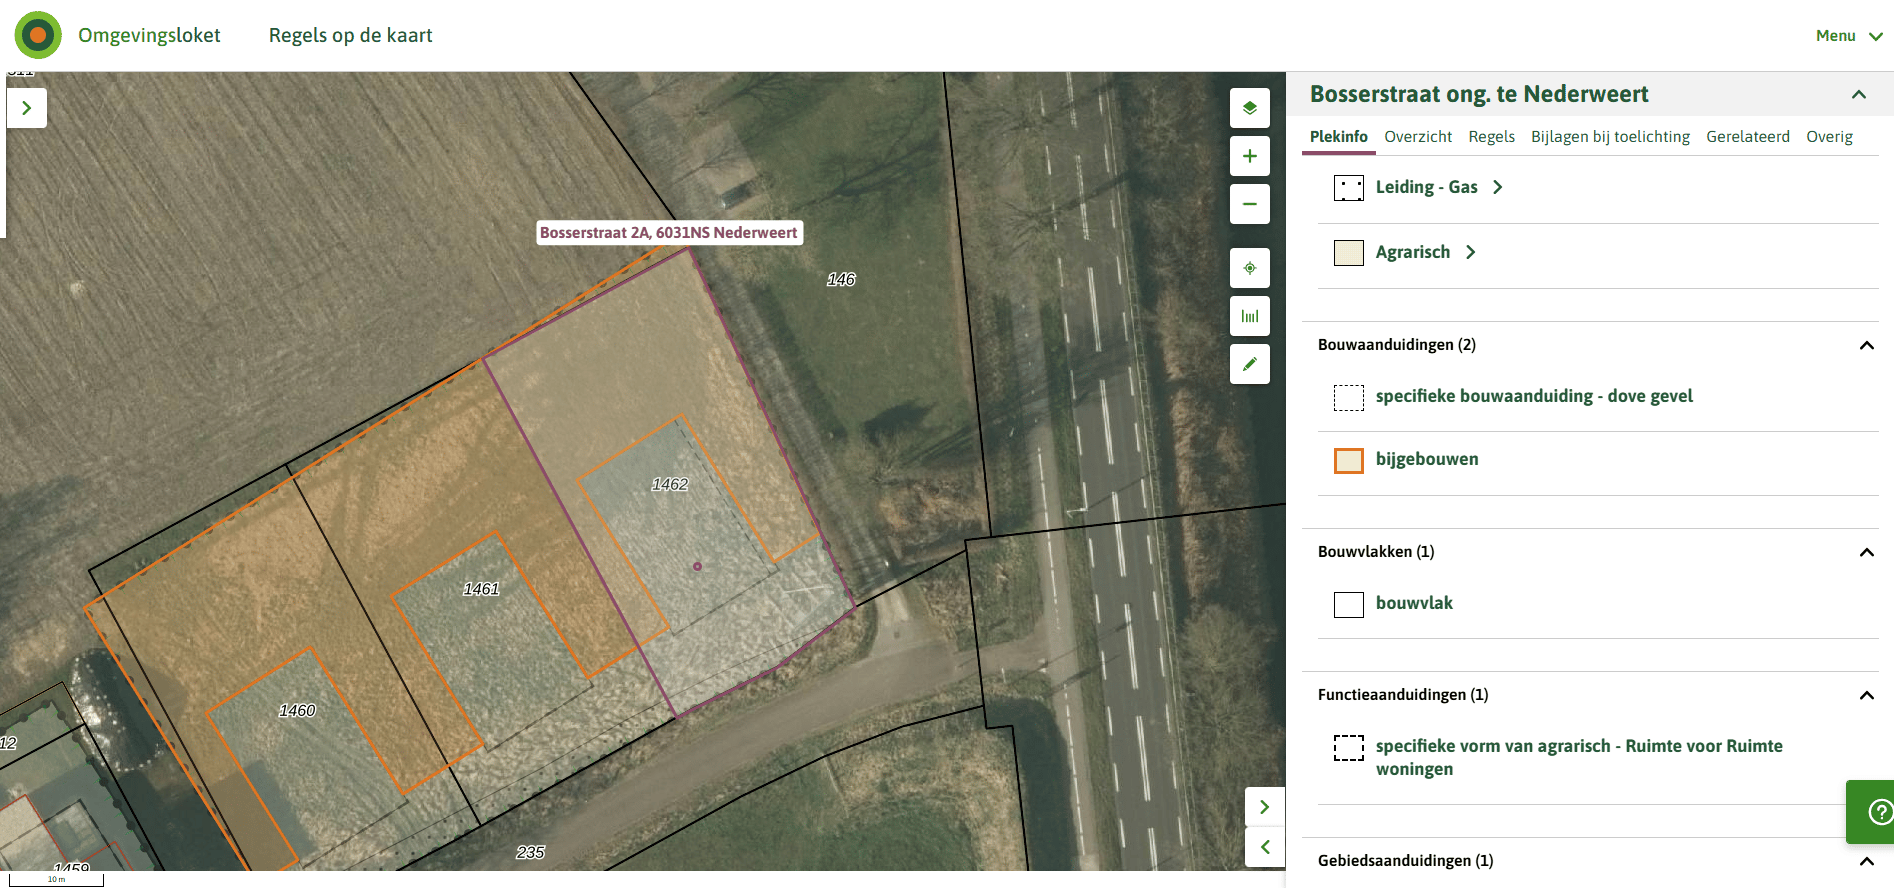Select the bouwvlak legend item
Screen dimensions: 1894x888
(1414, 603)
